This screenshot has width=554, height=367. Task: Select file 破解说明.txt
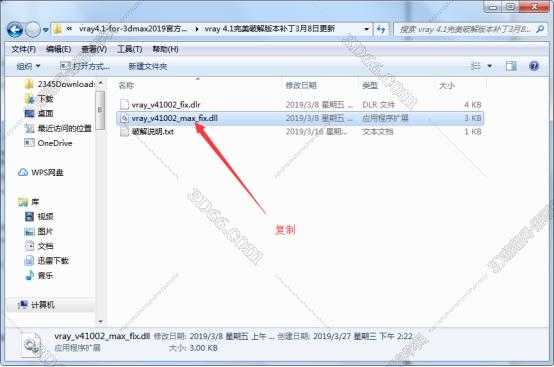[x=153, y=131]
